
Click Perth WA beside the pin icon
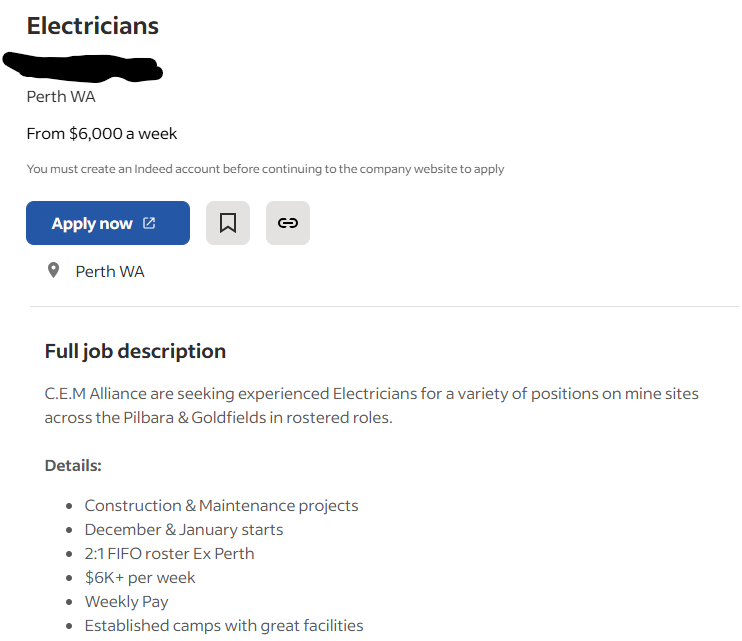click(110, 271)
